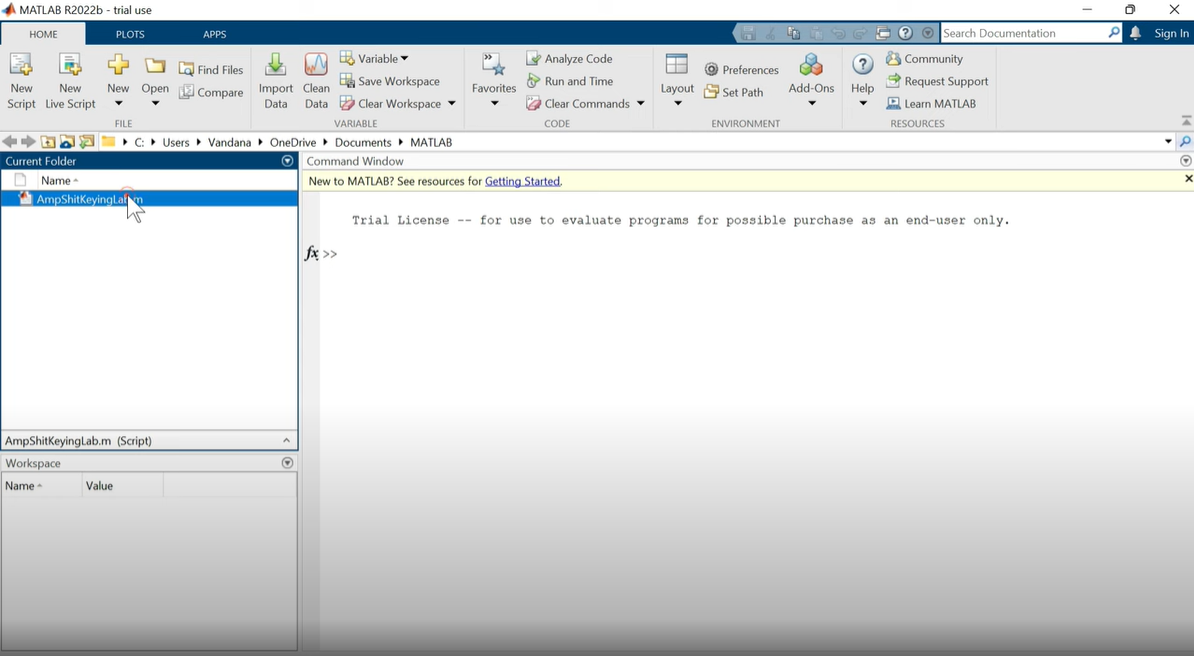
Task: Open the Getting Started link
Action: (x=522, y=181)
